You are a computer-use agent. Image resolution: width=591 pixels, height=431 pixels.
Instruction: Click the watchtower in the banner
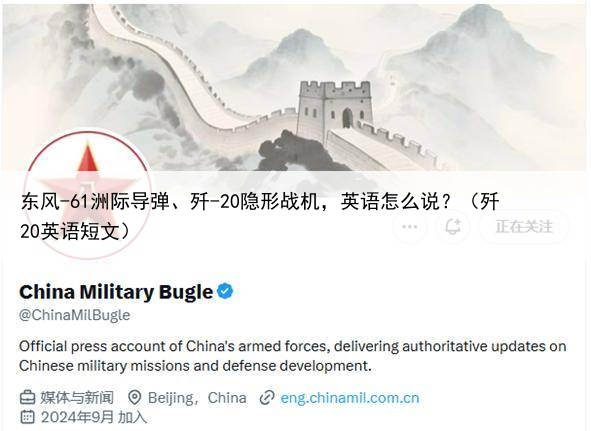click(334, 108)
